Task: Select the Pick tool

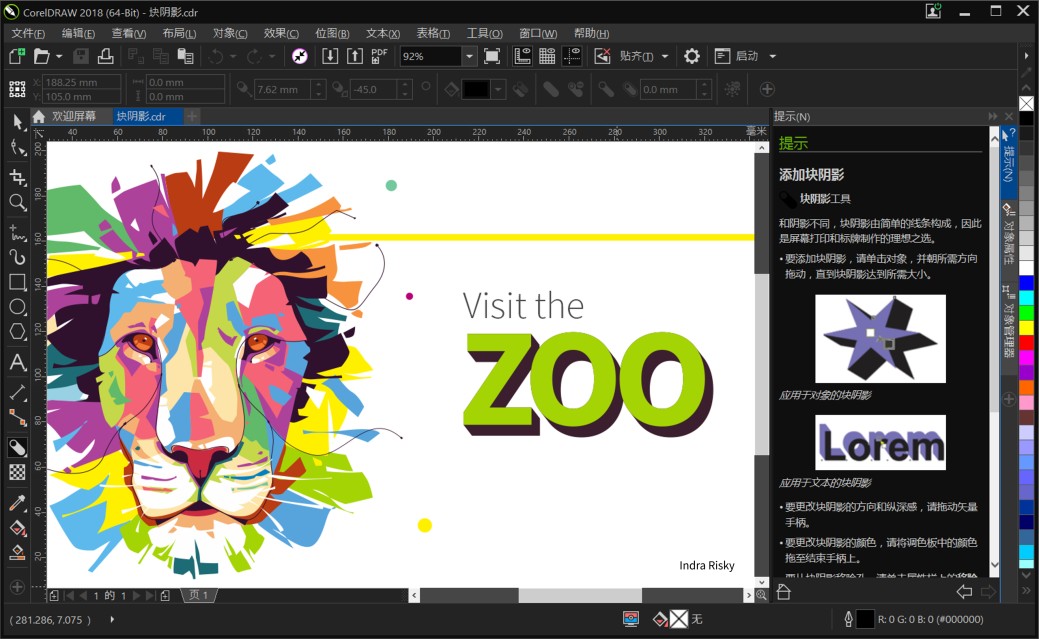Action: (17, 121)
